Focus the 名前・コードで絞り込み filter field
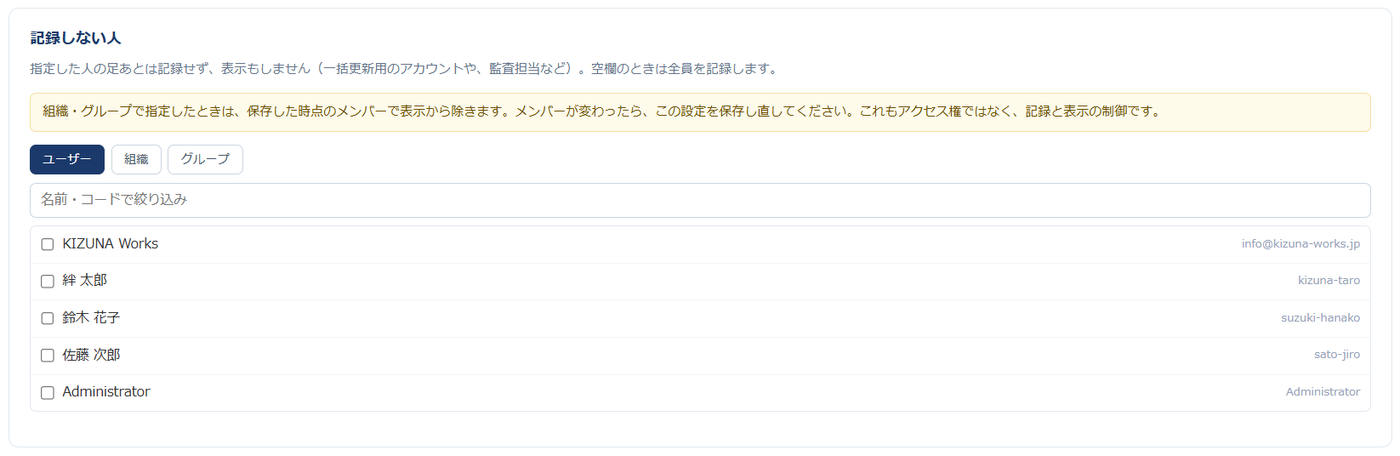 [700, 200]
